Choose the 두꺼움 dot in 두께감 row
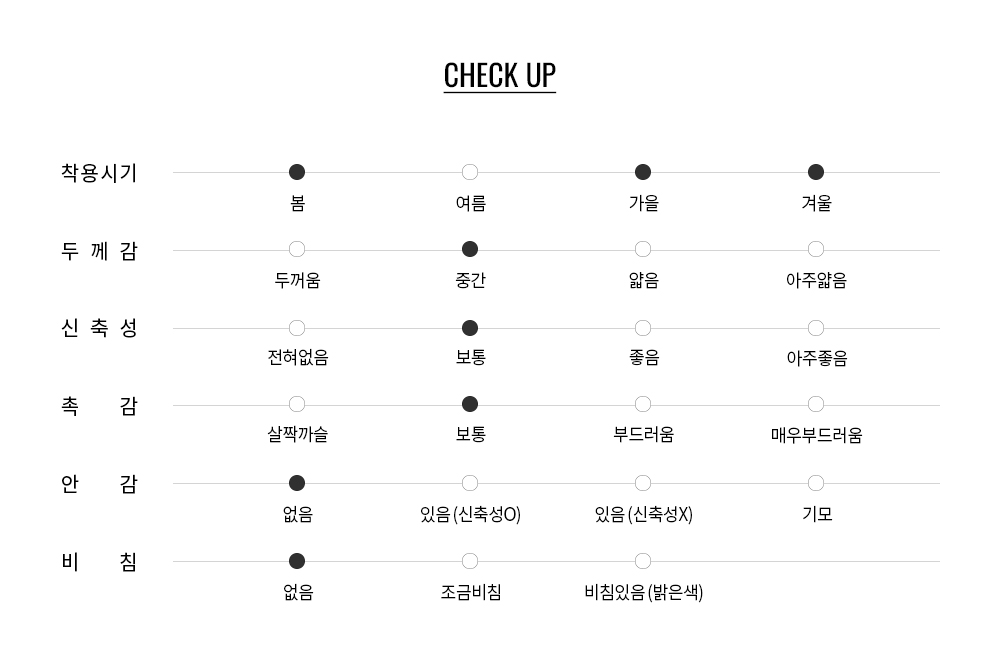 pos(297,249)
